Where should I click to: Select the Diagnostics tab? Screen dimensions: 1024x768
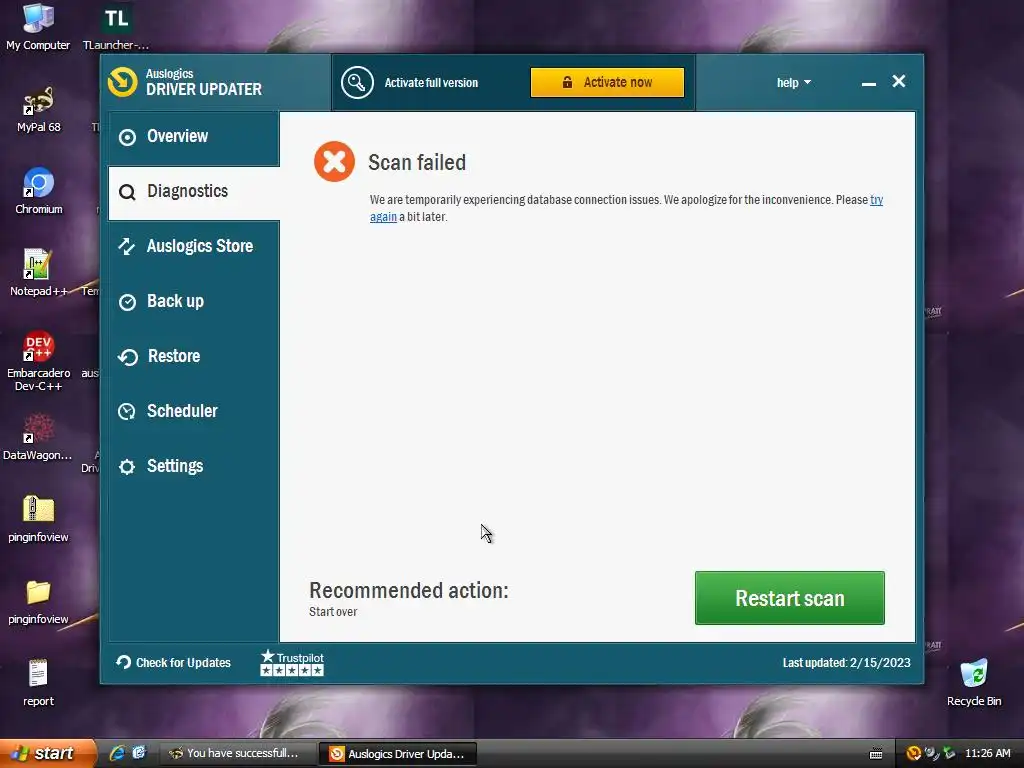194,191
